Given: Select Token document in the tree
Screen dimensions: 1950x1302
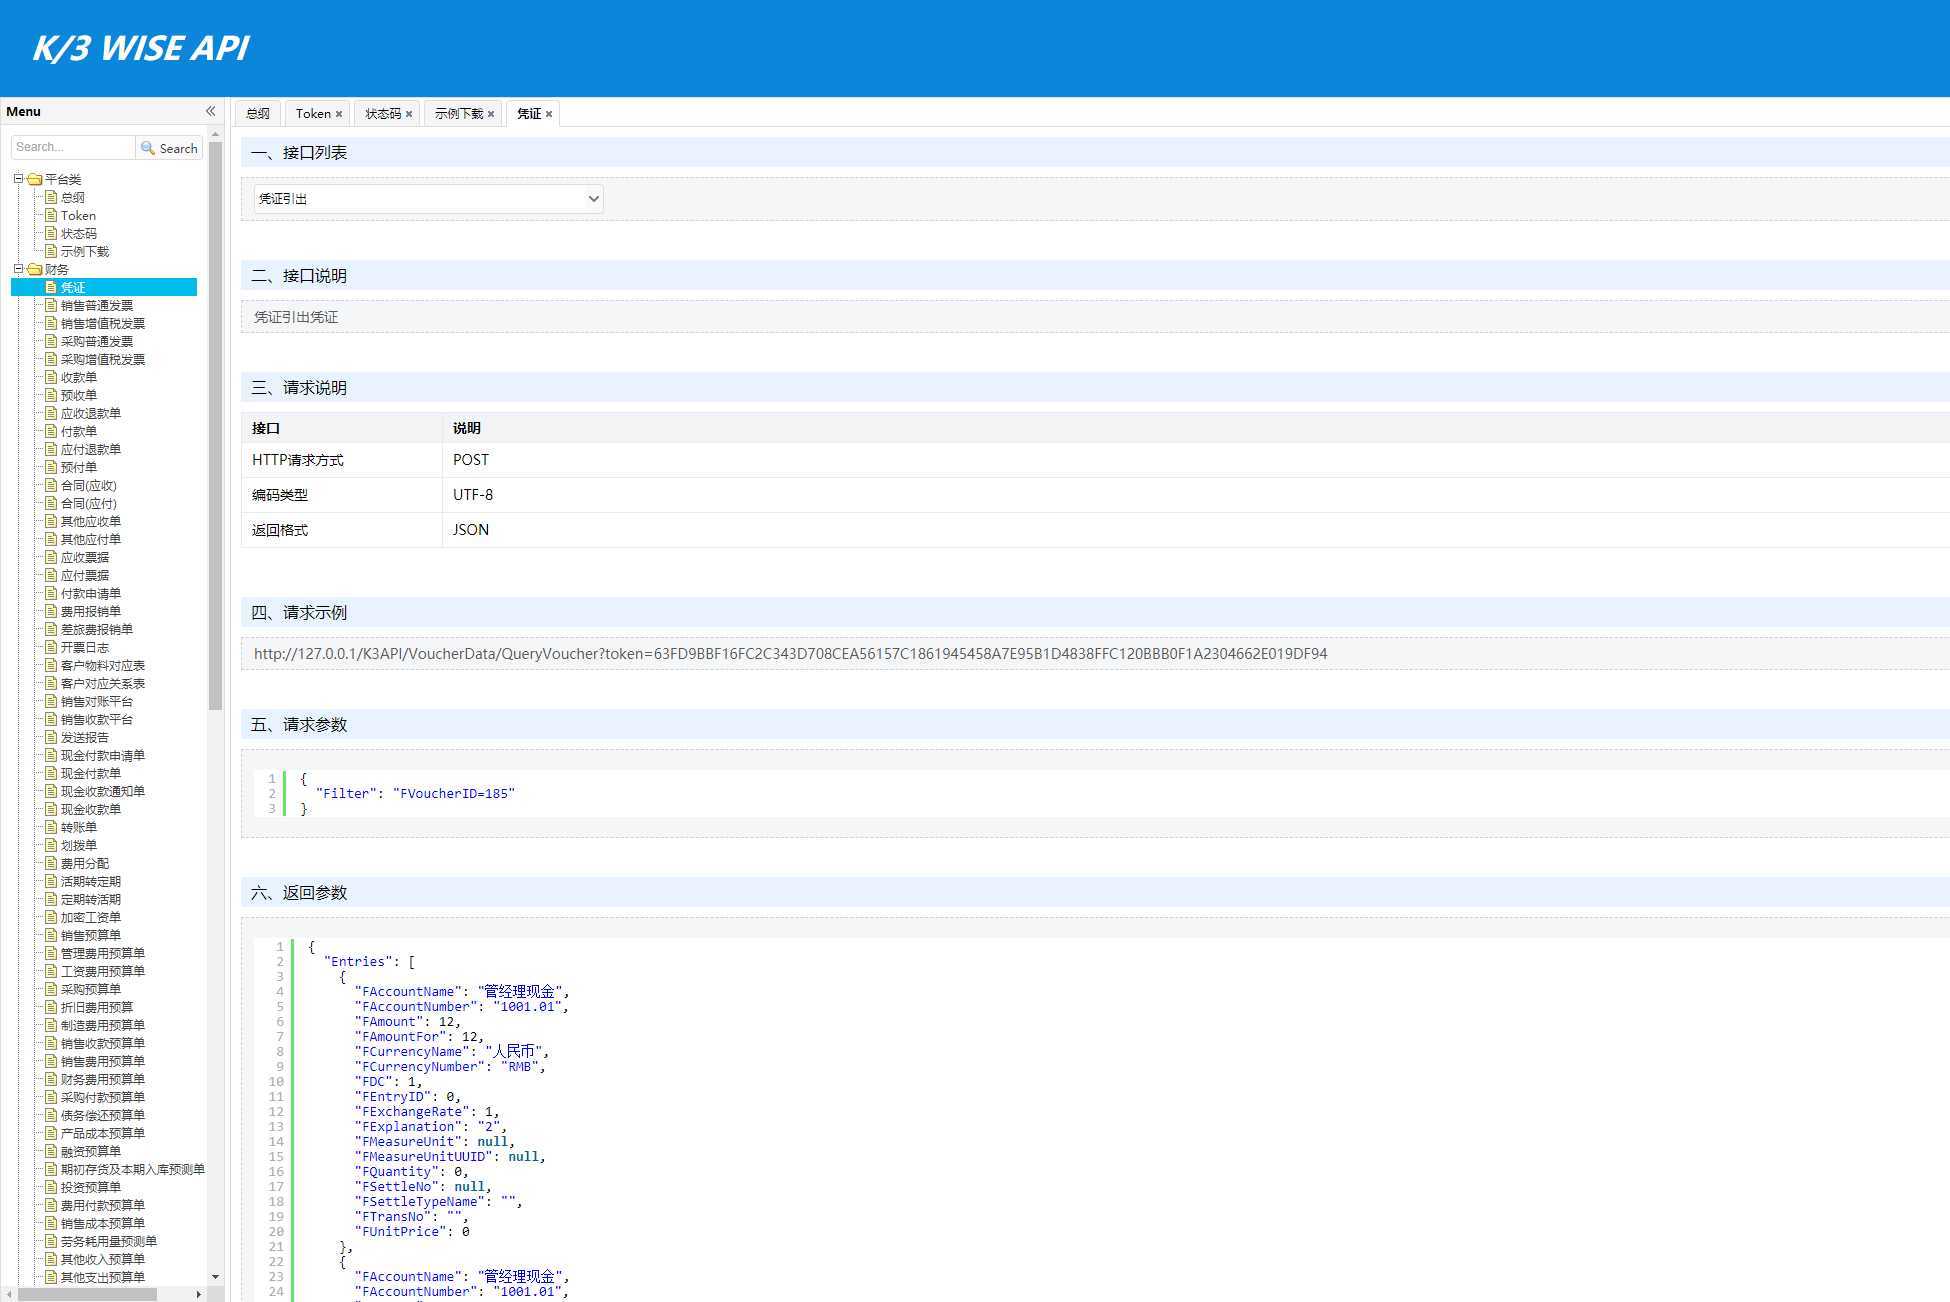Looking at the screenshot, I should tap(78, 216).
